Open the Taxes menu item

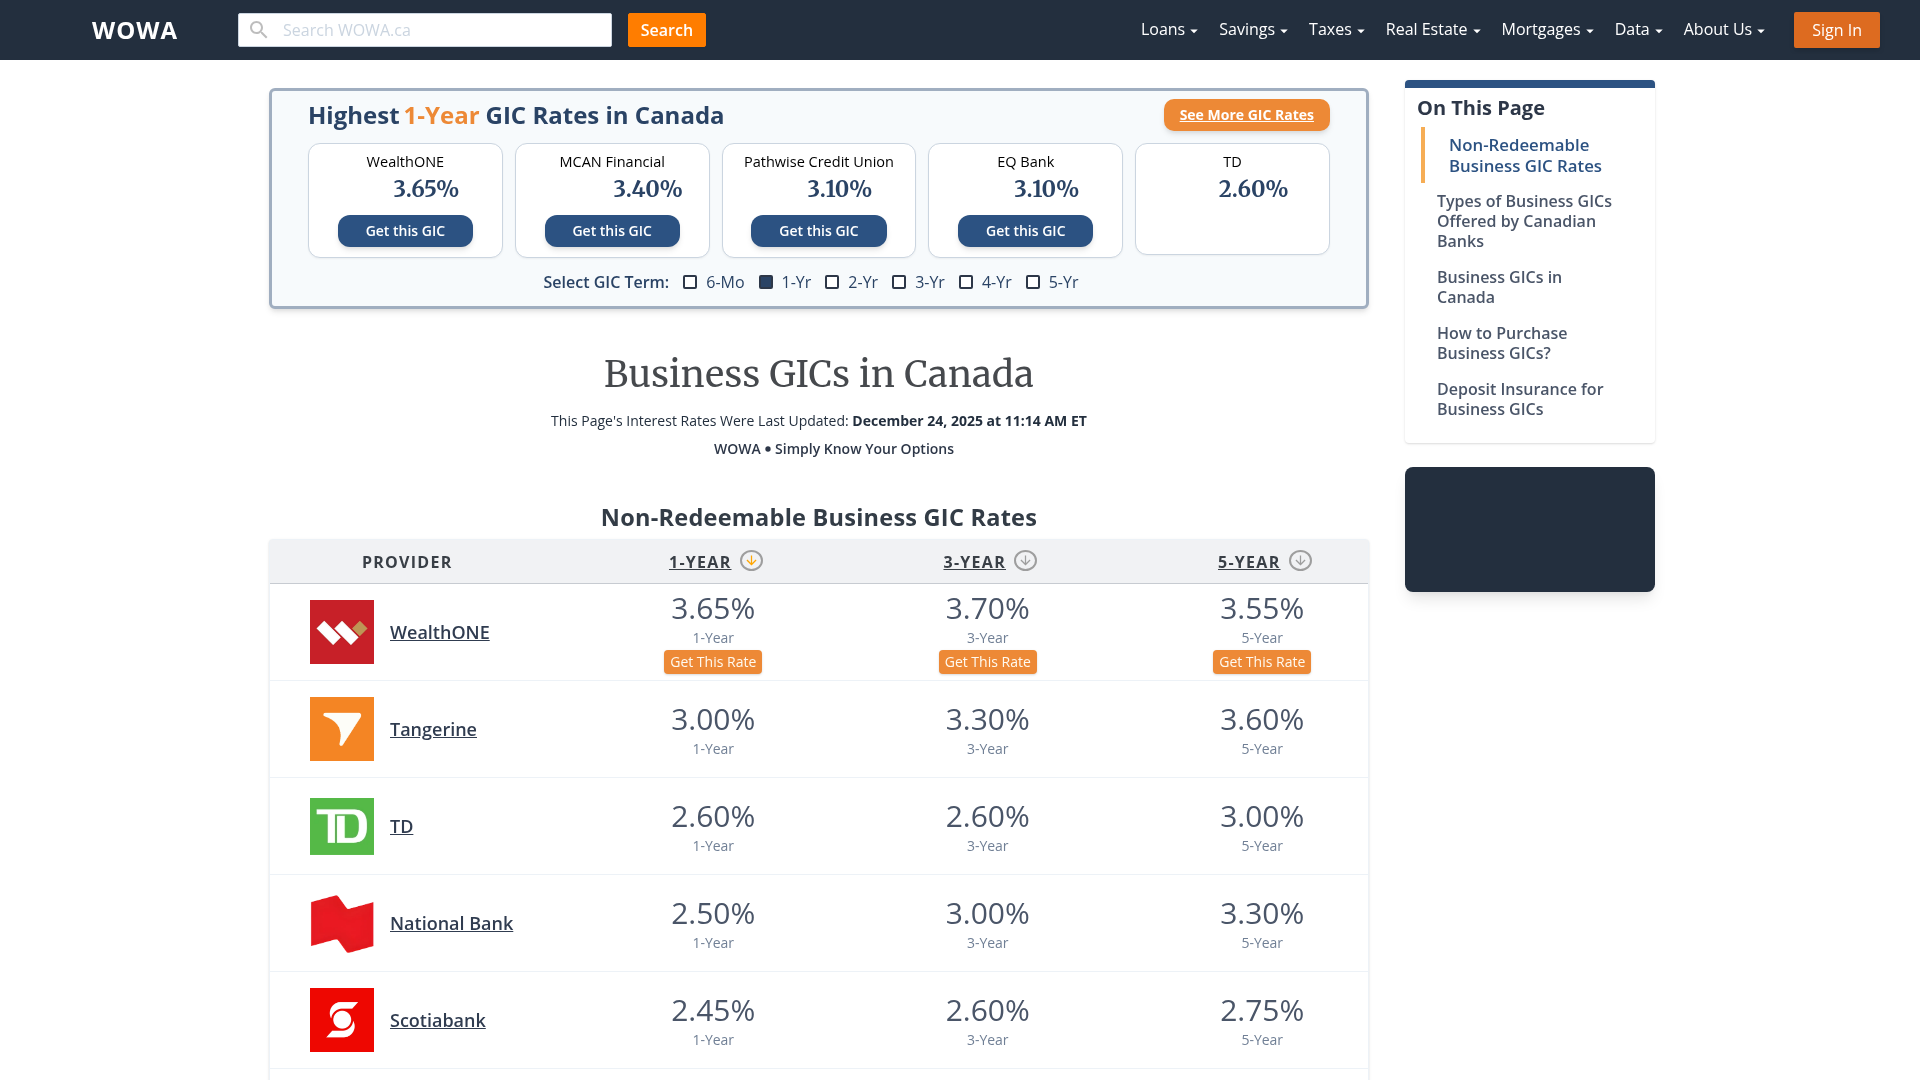pos(1335,29)
